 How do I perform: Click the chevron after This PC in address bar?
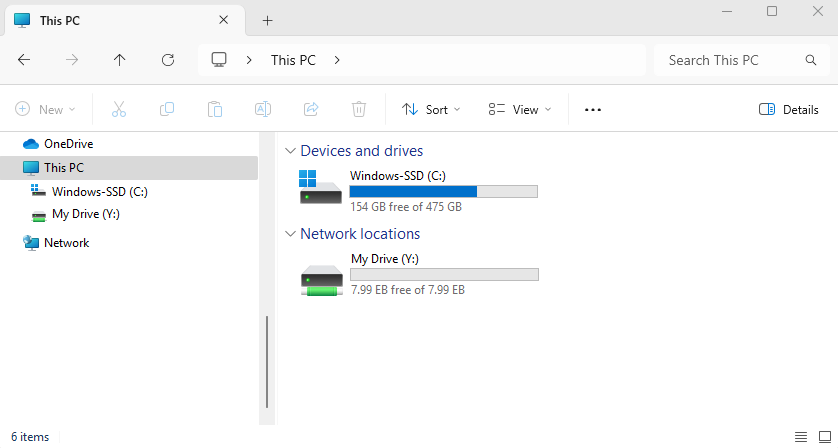337,60
